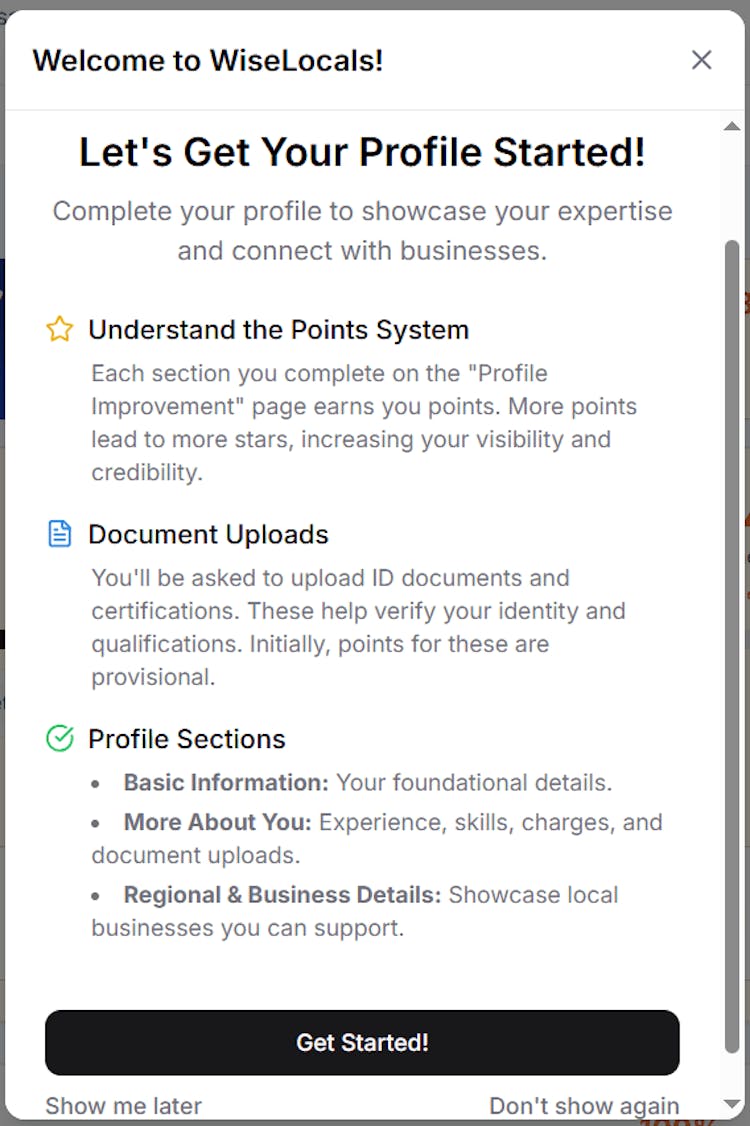The image size is (750, 1126).
Task: Select the Don't show again link
Action: click(x=584, y=1106)
